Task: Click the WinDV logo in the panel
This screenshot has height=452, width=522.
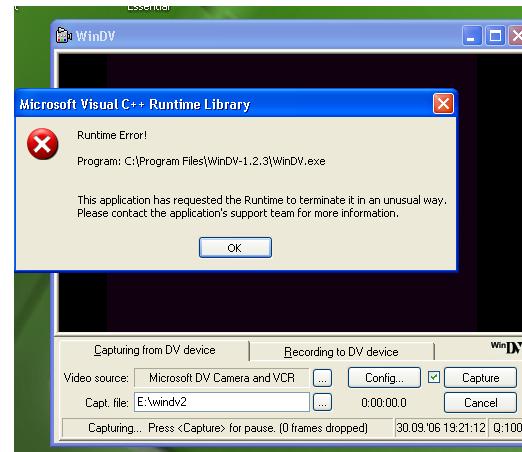Action: (506, 347)
